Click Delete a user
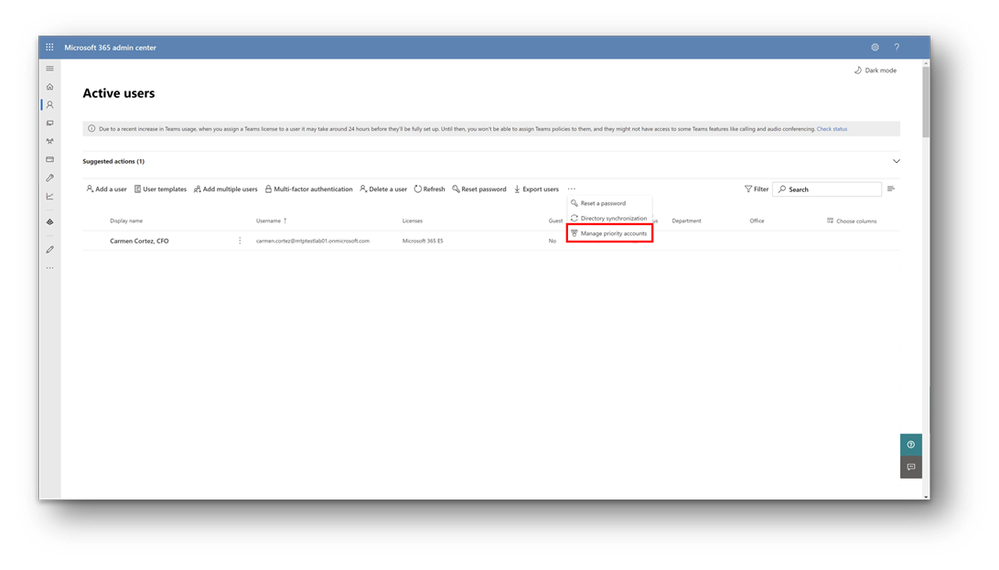 point(383,189)
